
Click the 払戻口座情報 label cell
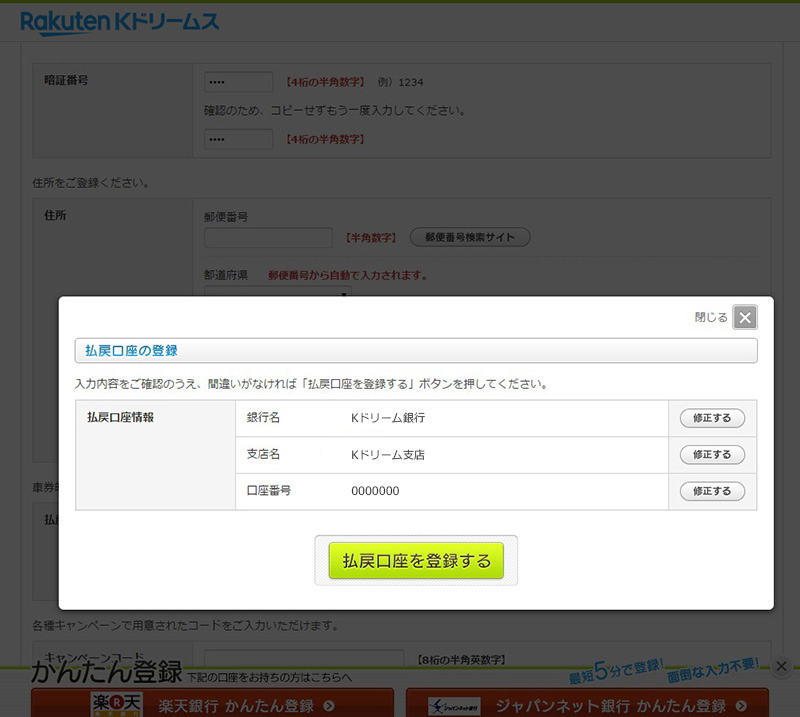pyautogui.click(x=155, y=455)
